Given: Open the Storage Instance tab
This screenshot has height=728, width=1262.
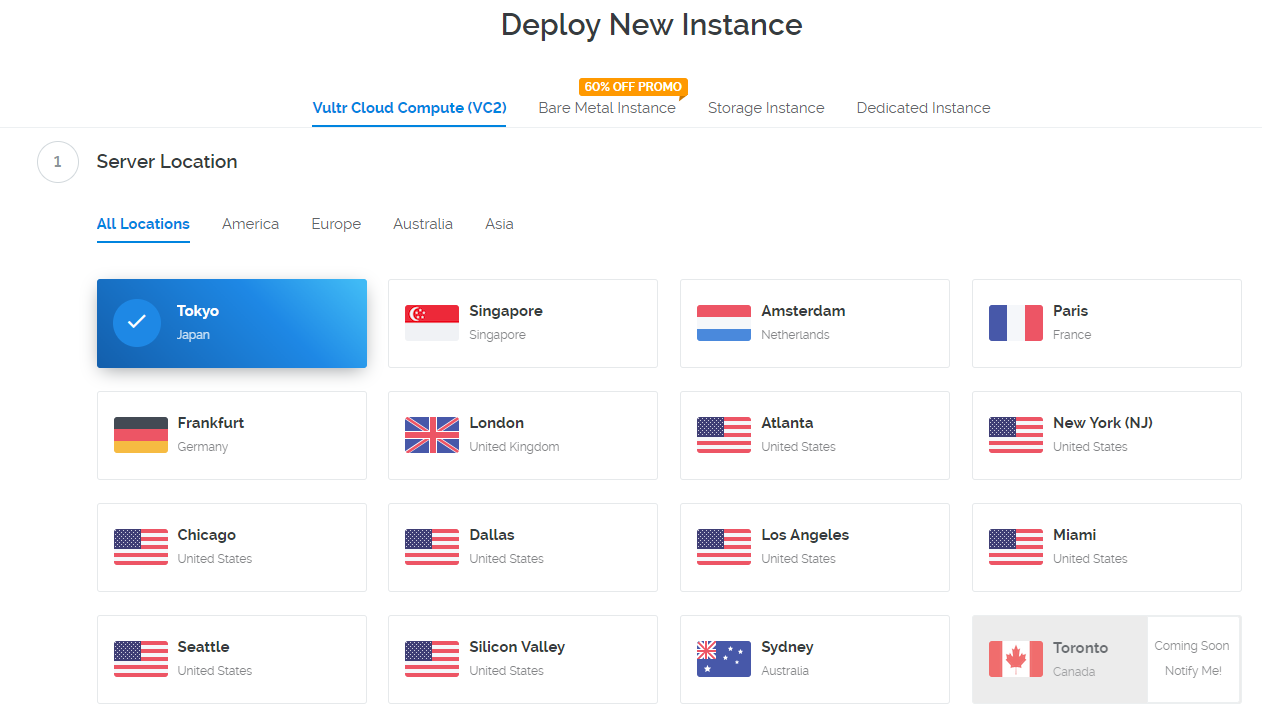Looking at the screenshot, I should point(766,108).
